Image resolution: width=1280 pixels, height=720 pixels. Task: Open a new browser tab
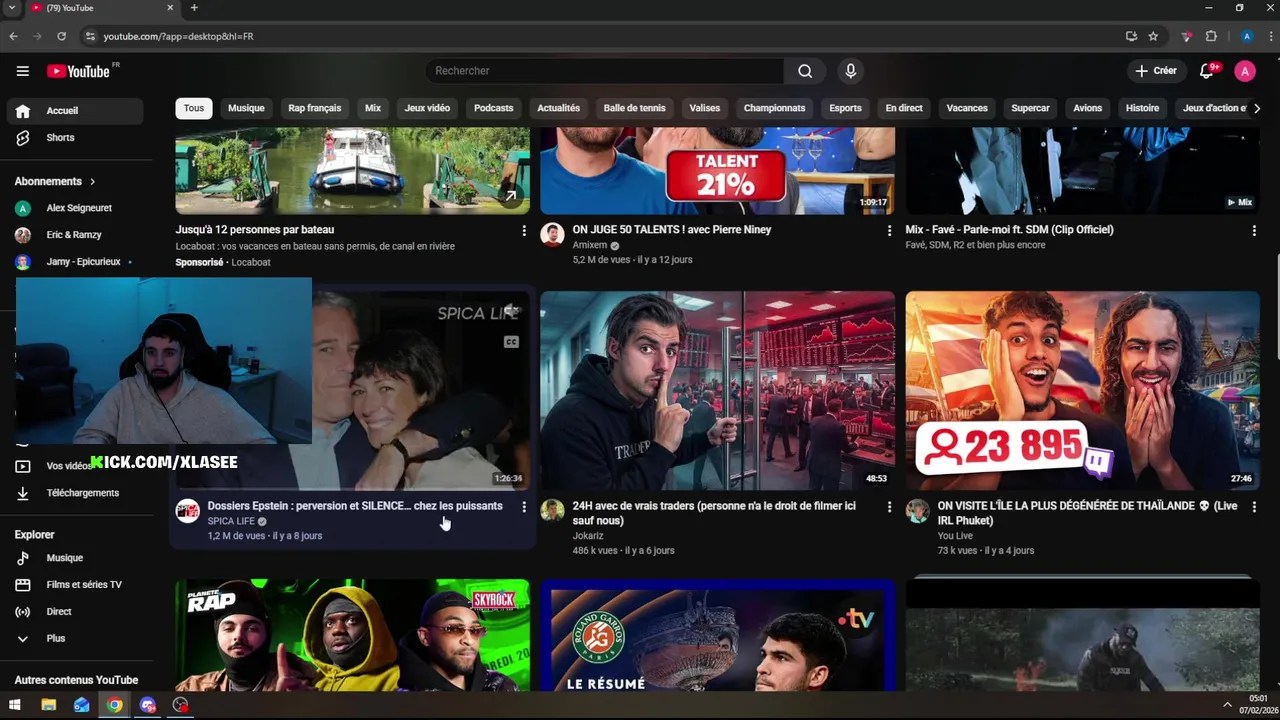(194, 8)
